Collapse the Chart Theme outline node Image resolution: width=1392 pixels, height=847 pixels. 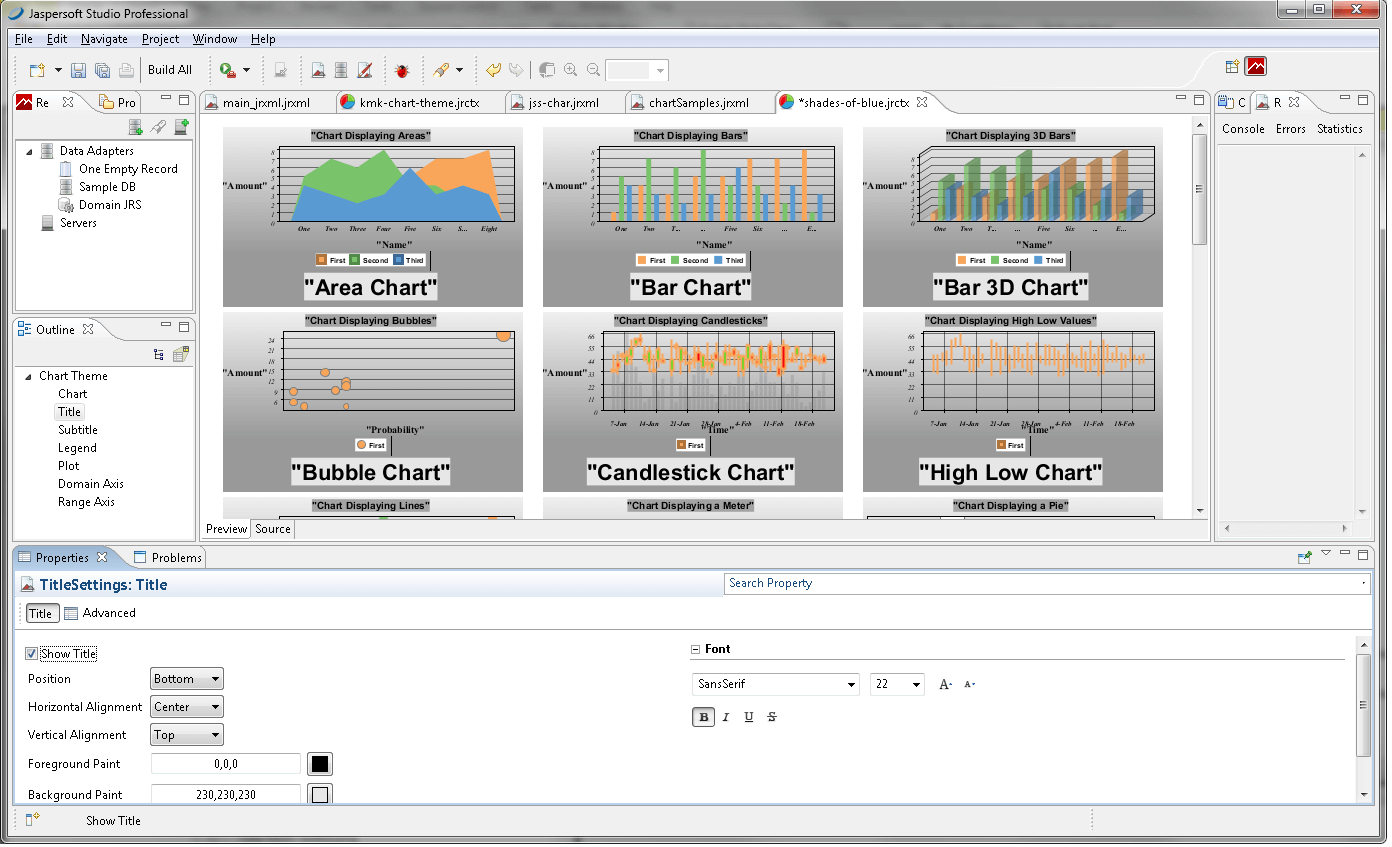tap(26, 376)
